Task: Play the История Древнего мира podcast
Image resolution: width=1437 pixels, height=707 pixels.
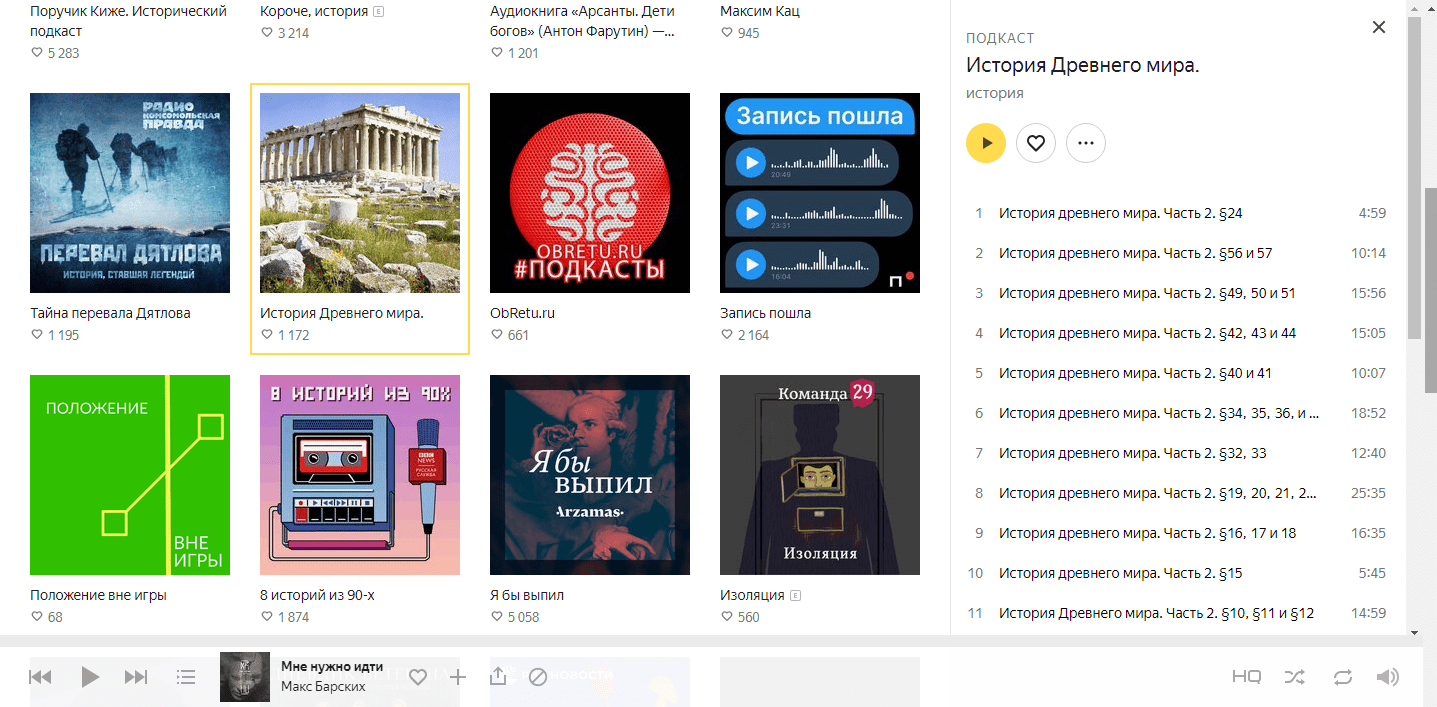Action: click(986, 144)
